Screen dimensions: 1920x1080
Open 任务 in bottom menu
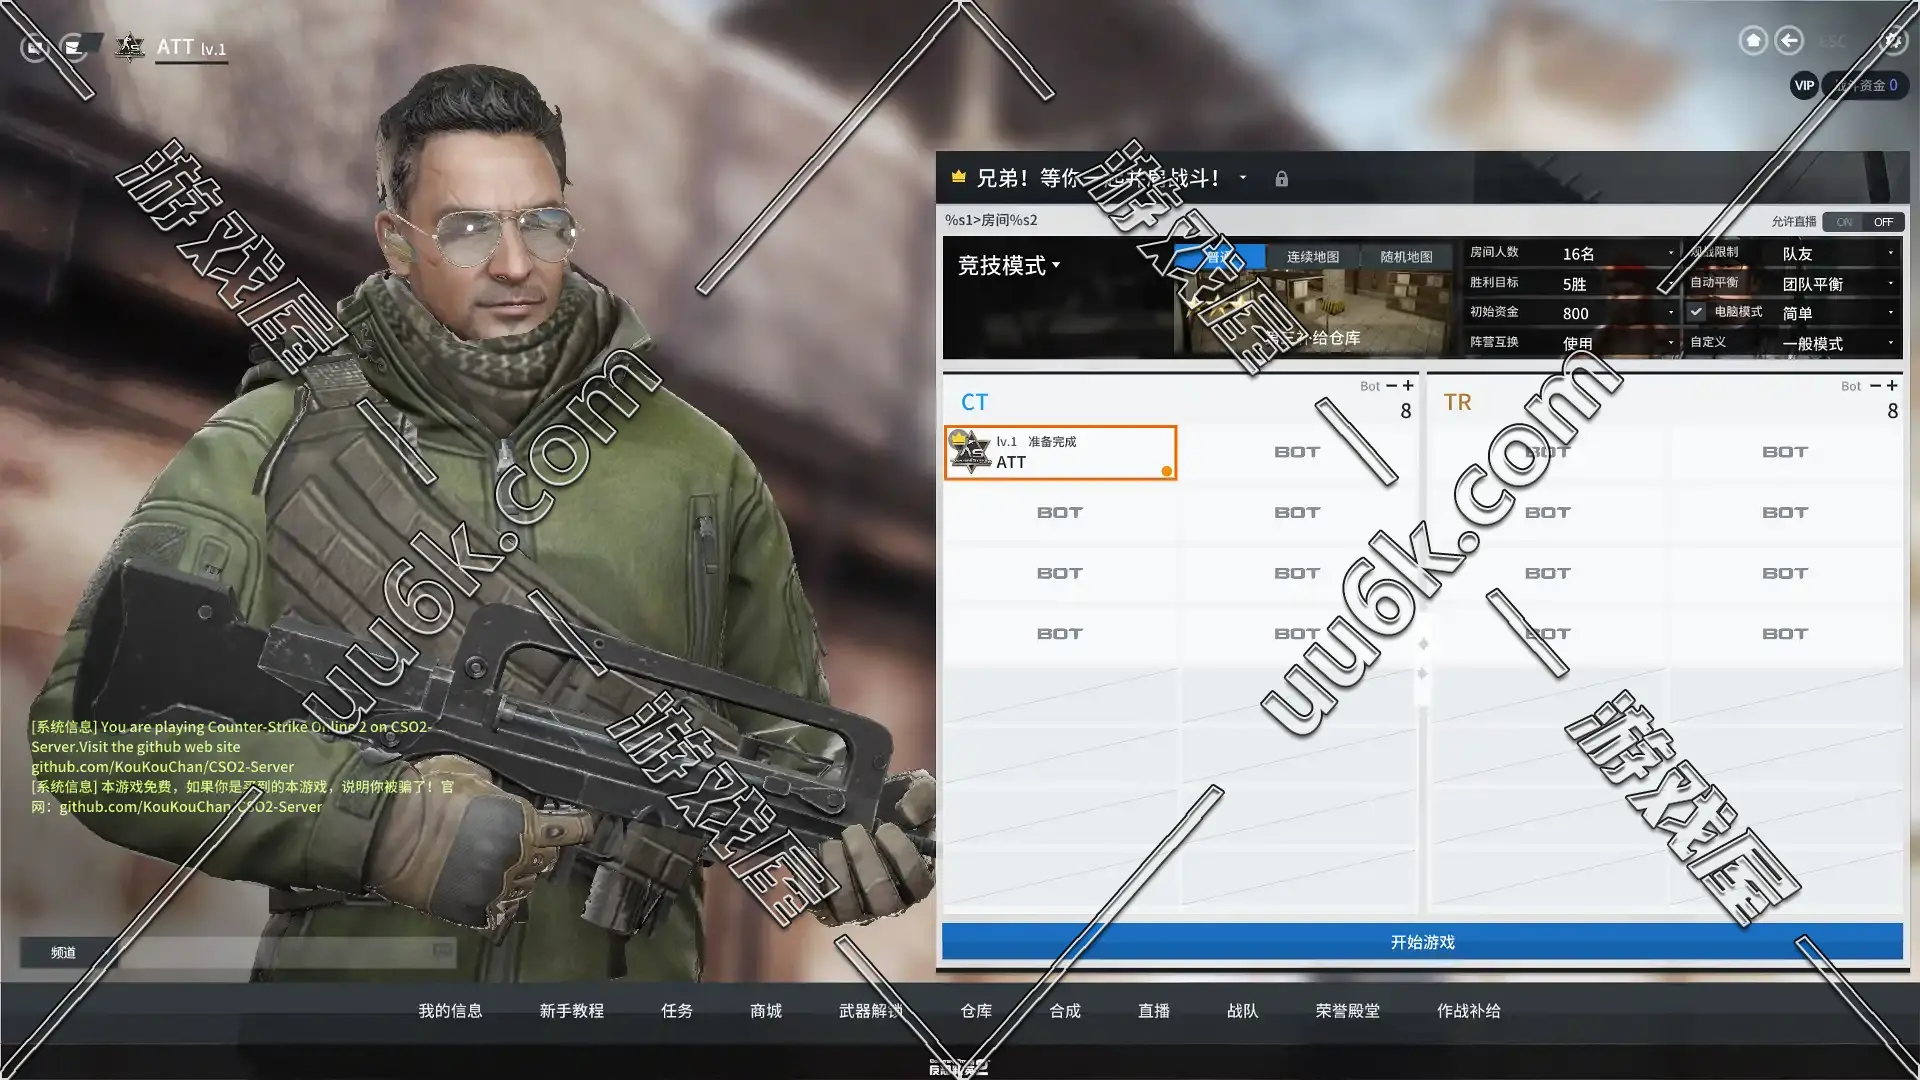click(676, 1011)
